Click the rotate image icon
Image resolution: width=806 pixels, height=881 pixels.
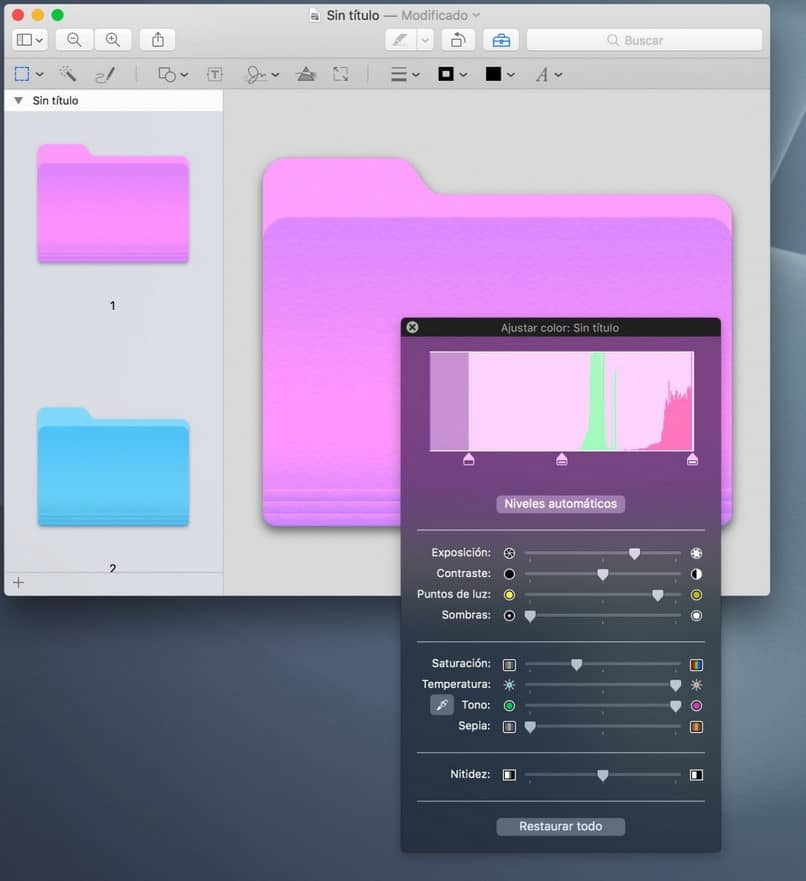tap(457, 40)
